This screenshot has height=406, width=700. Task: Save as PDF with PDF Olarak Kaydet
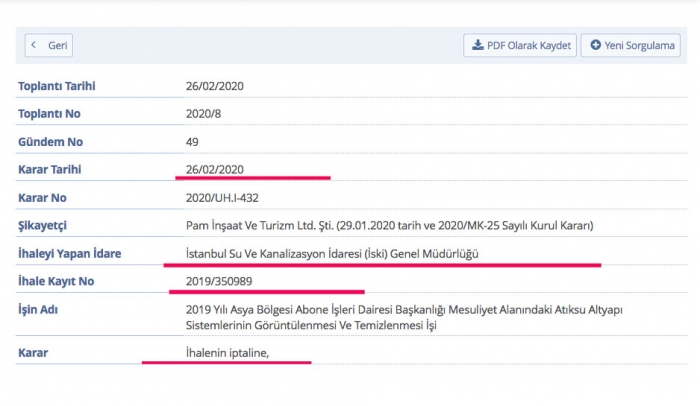tap(520, 46)
